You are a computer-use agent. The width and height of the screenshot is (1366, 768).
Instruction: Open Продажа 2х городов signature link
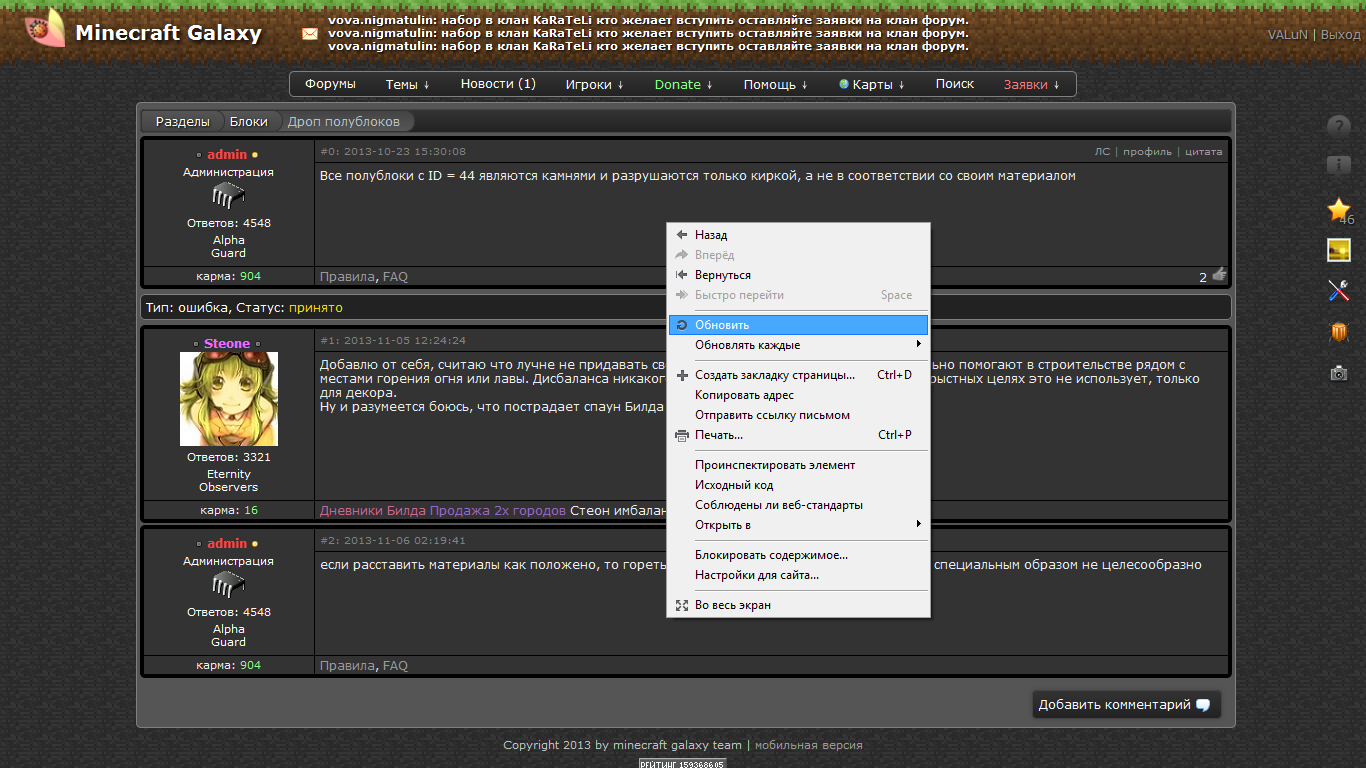tap(498, 511)
